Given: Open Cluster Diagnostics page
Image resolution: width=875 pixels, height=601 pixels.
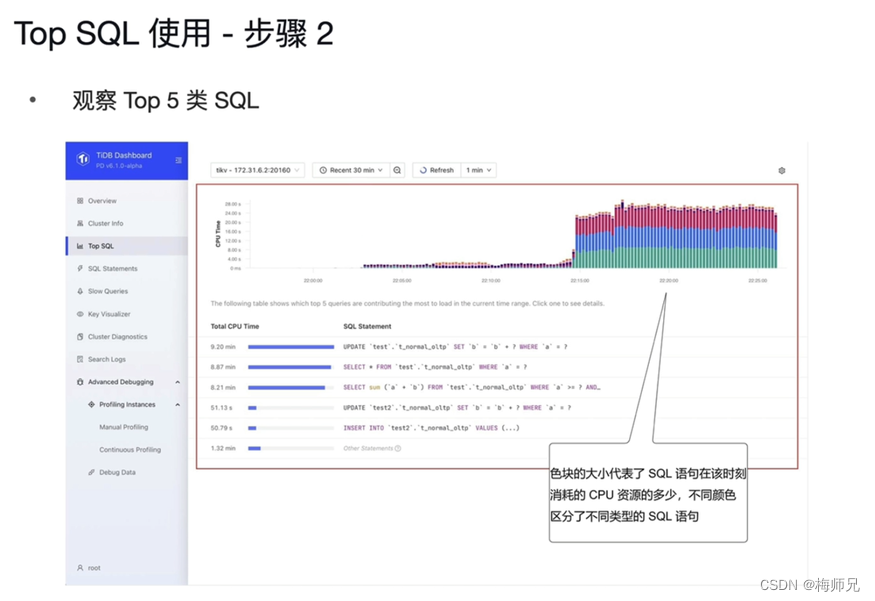Looking at the screenshot, I should coord(127,336).
